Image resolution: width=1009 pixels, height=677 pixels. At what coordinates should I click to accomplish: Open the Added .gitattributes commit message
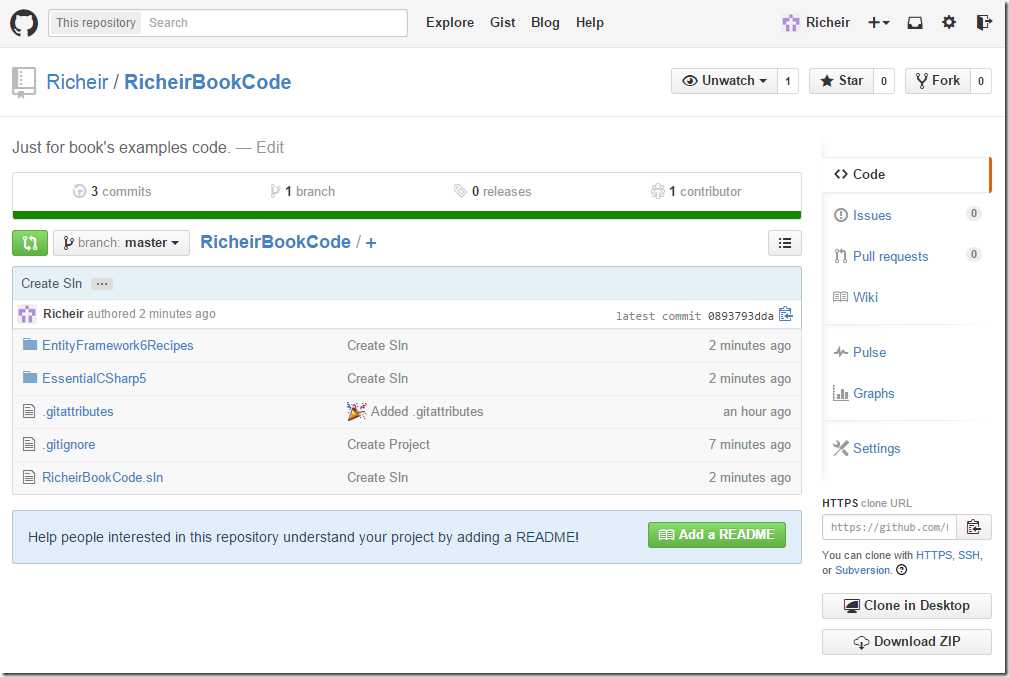click(427, 412)
